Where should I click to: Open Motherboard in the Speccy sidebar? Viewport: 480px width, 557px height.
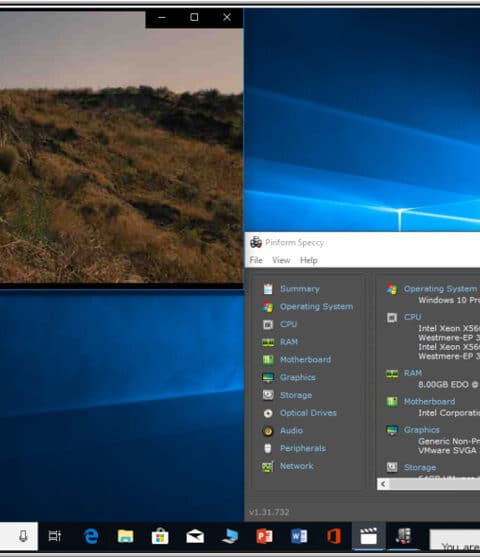[305, 359]
